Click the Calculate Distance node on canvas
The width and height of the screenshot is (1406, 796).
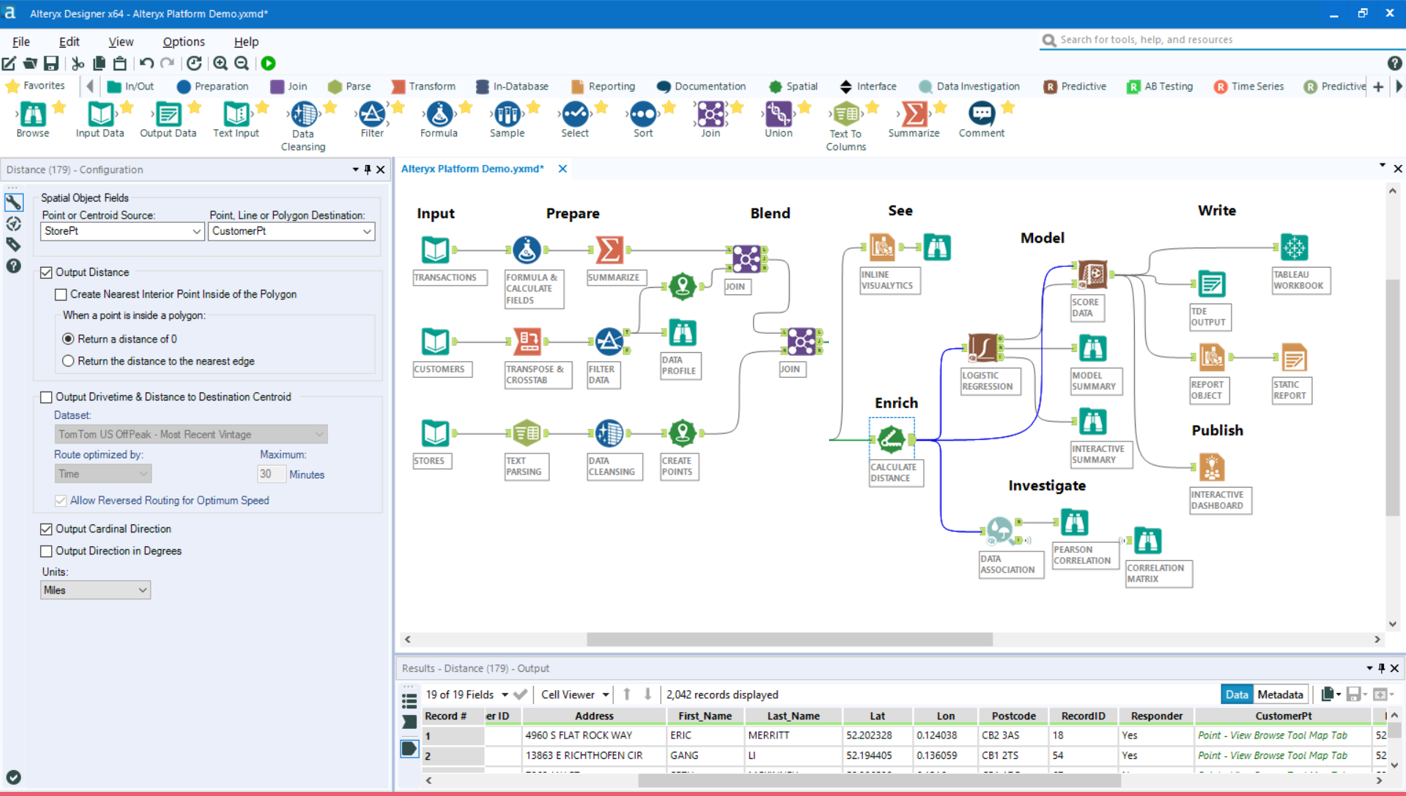[x=890, y=439]
